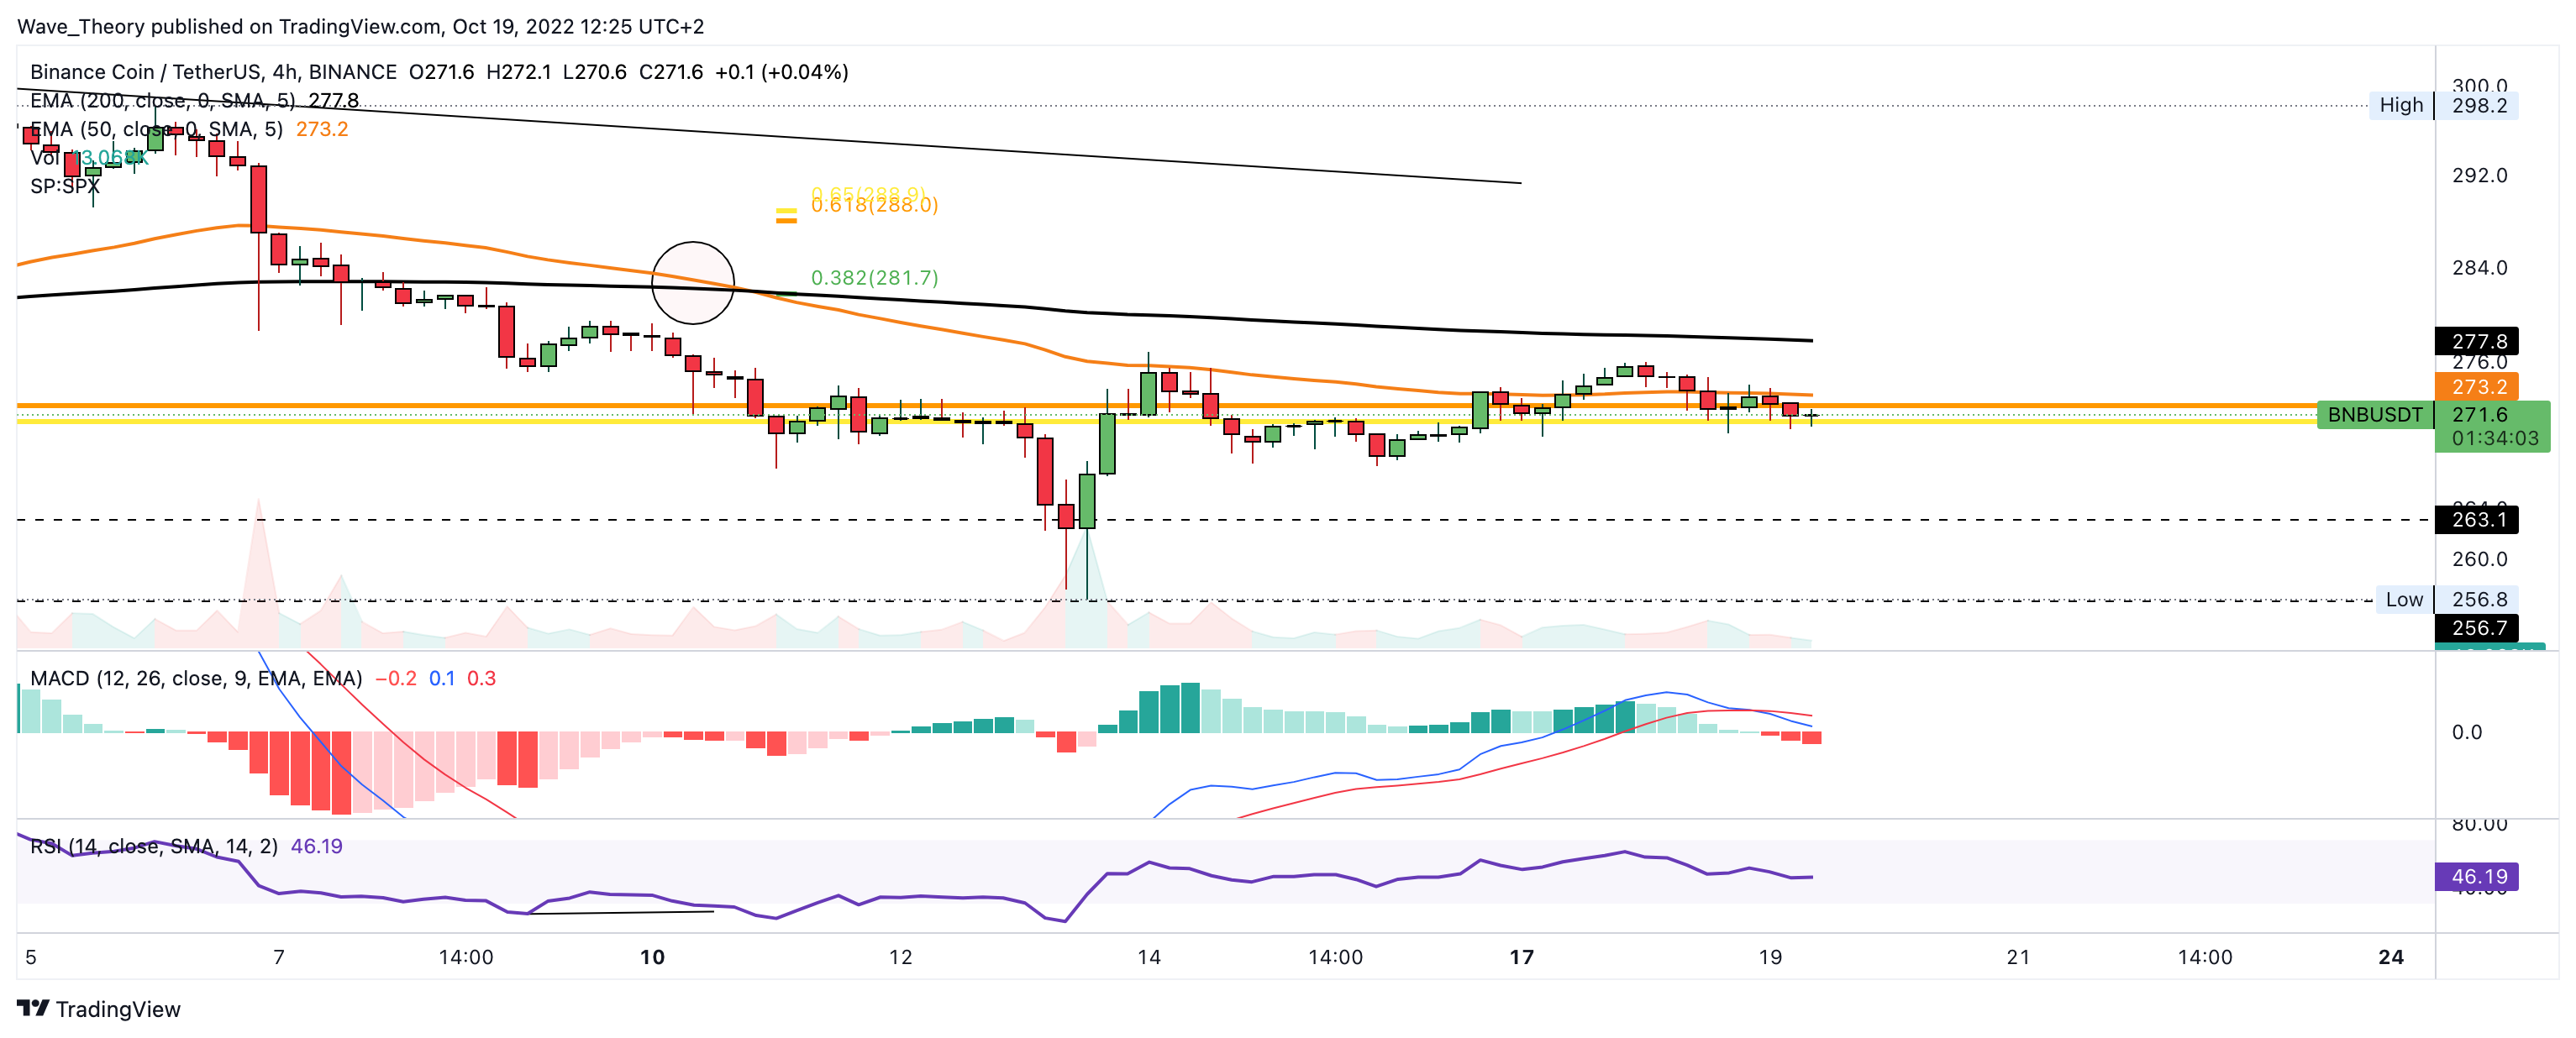This screenshot has height=1038, width=2576.
Task: Open the MACD indicator legend
Action: tap(195, 679)
